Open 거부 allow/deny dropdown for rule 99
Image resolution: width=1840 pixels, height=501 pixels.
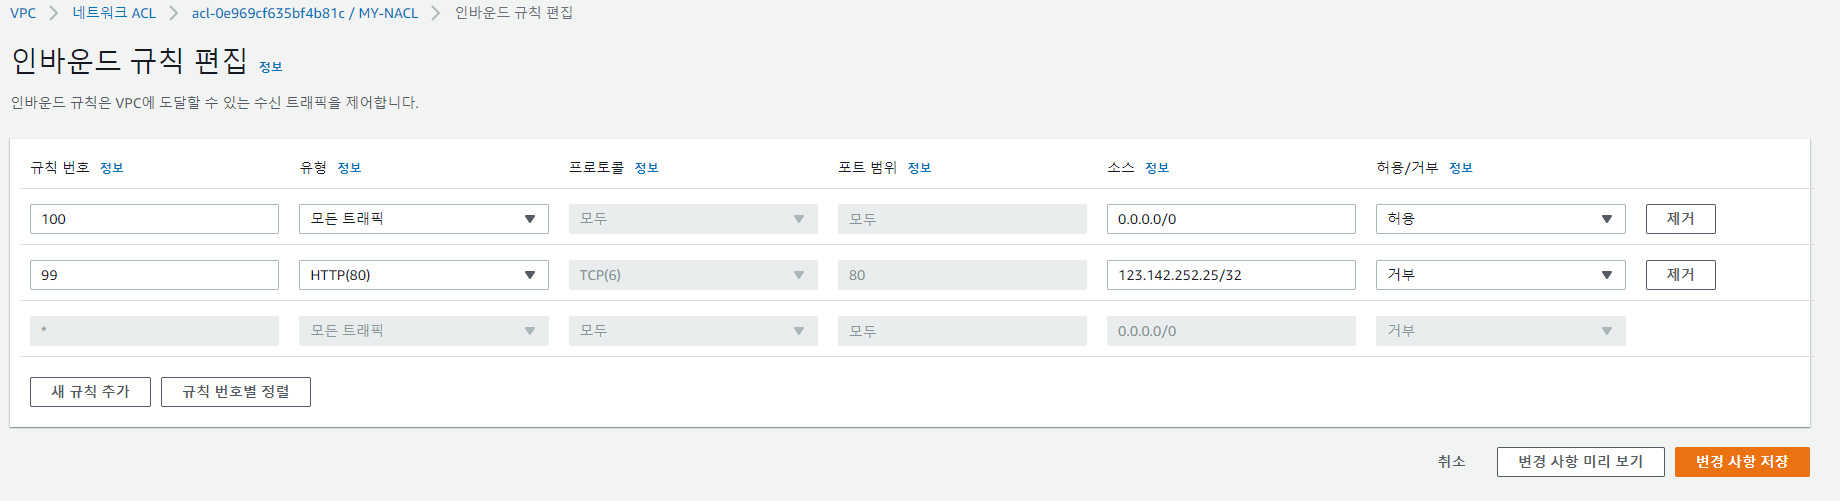click(x=1501, y=275)
